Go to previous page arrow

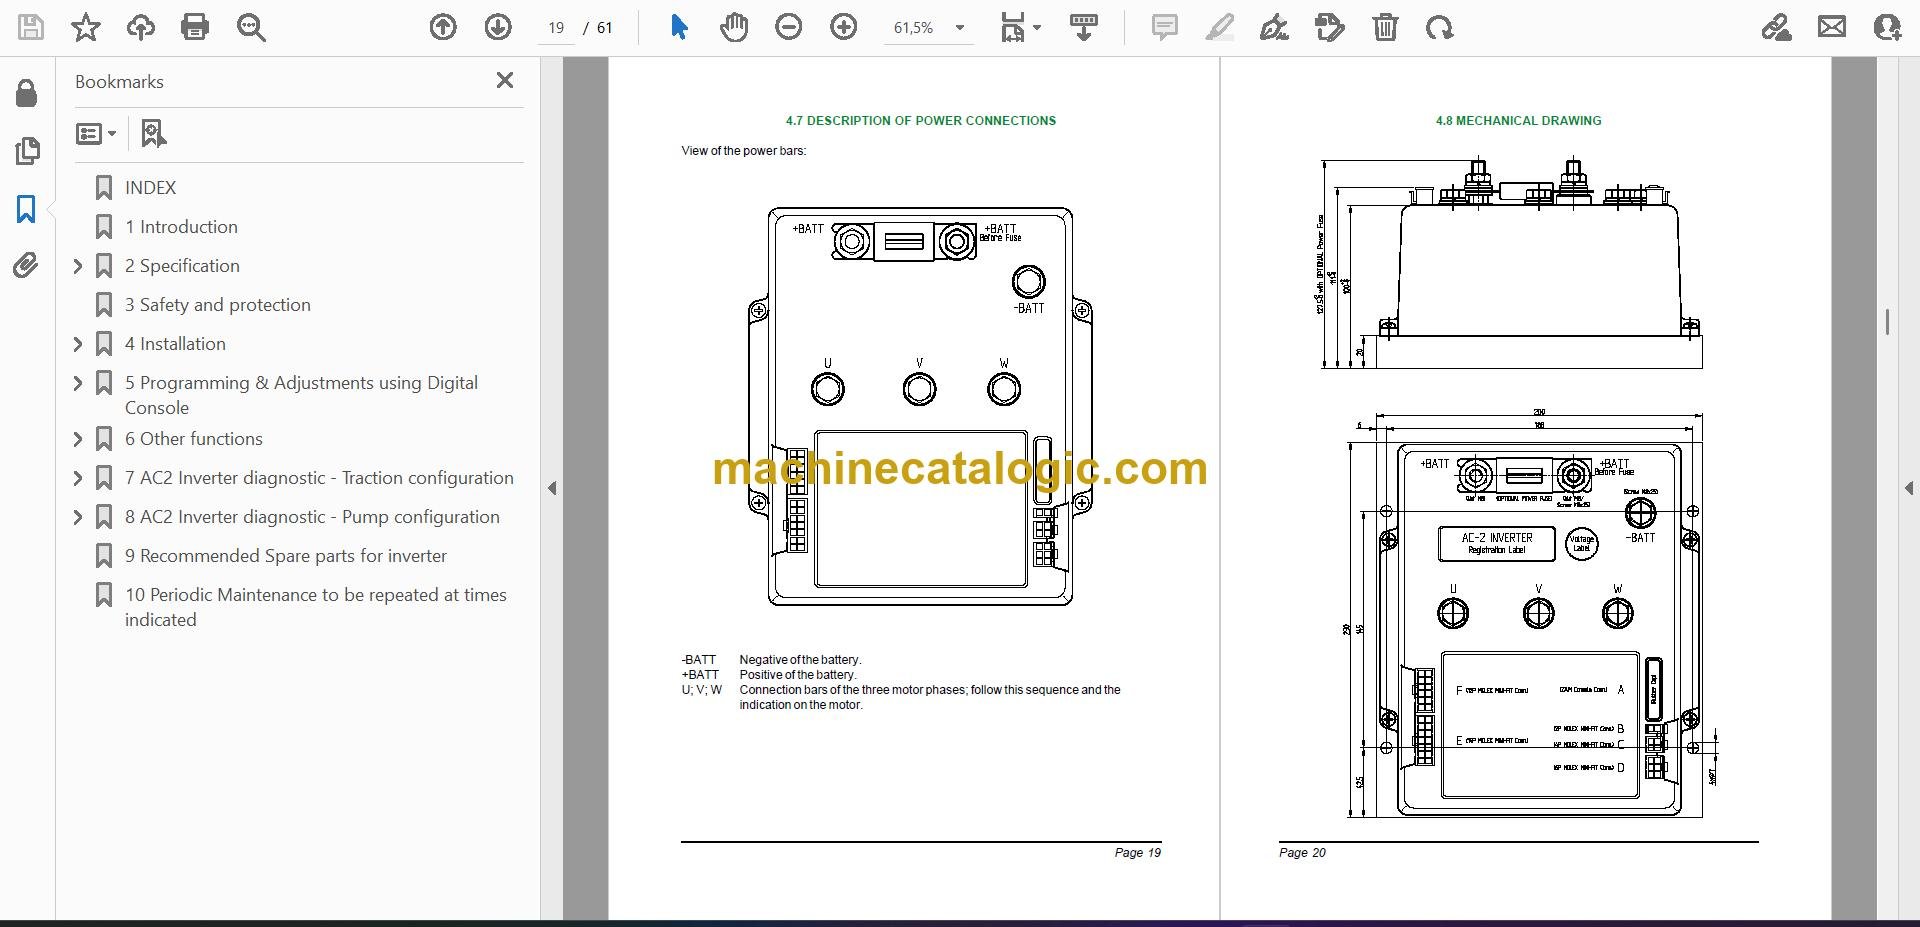pyautogui.click(x=443, y=28)
